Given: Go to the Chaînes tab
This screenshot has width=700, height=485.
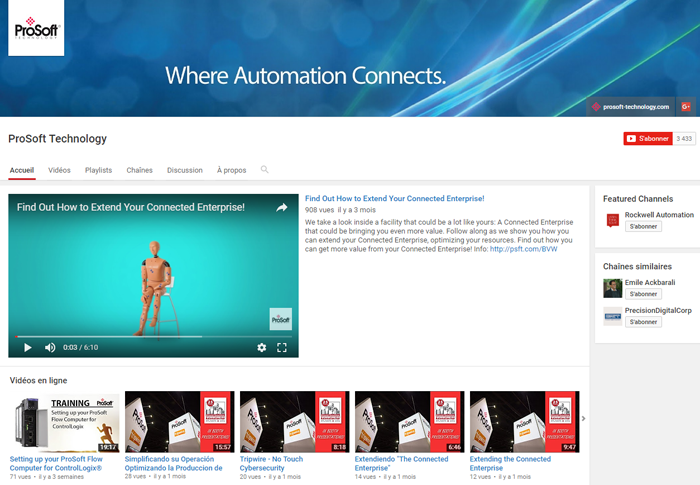Looking at the screenshot, I should pos(139,170).
